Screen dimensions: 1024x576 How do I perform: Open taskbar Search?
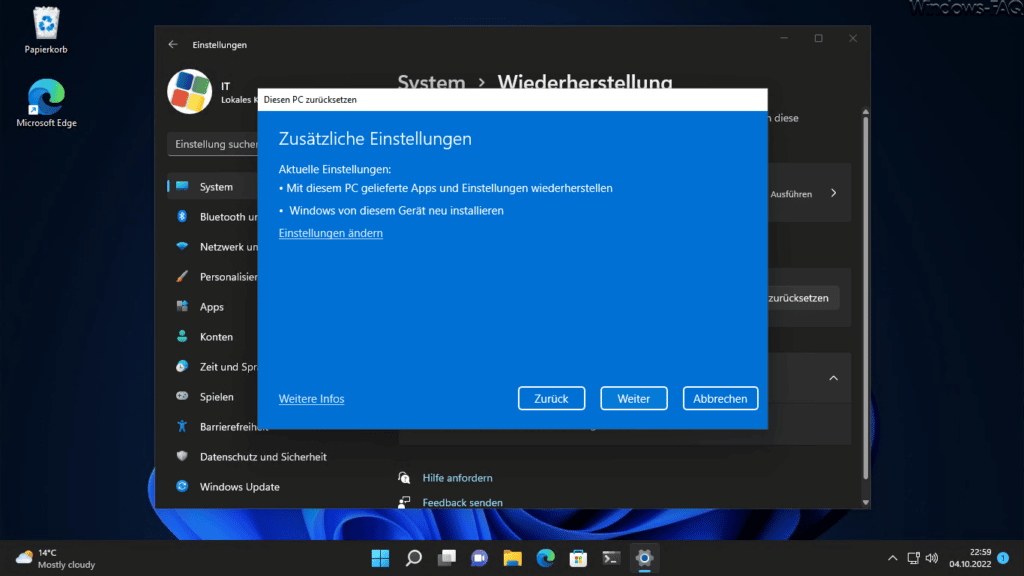tap(413, 558)
